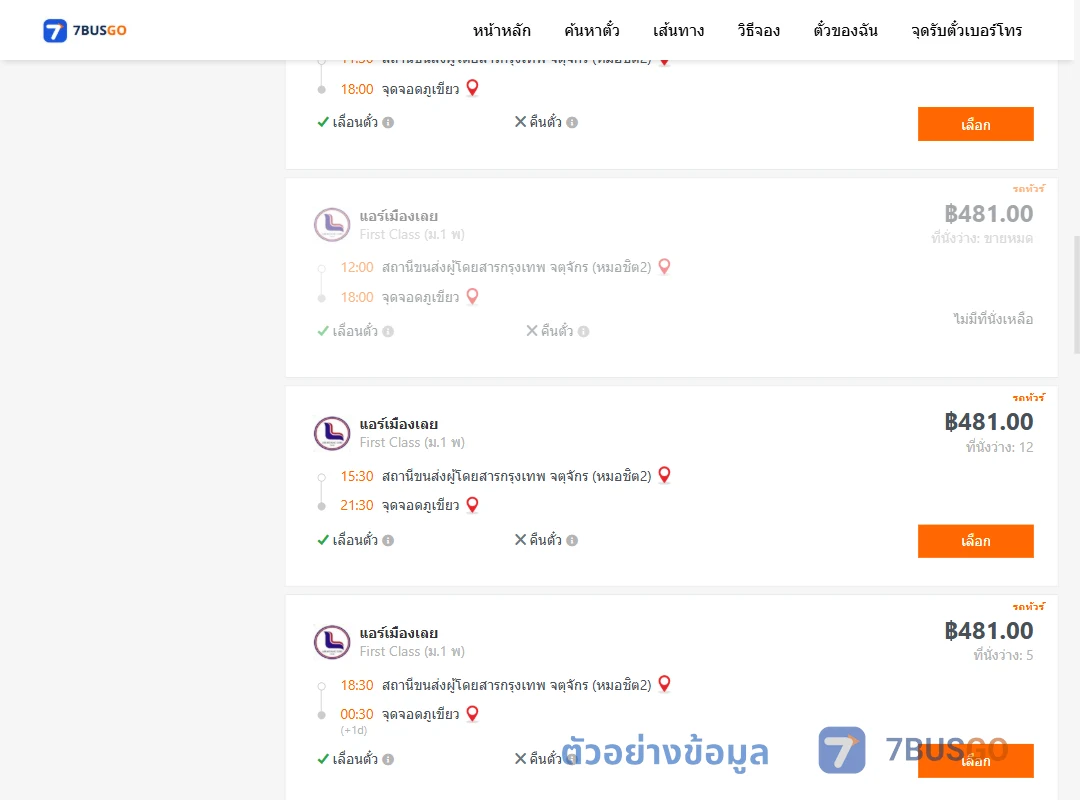Click the รถทัวร์ tag on 15:30 trip card
This screenshot has height=800, width=1080.
point(1028,398)
